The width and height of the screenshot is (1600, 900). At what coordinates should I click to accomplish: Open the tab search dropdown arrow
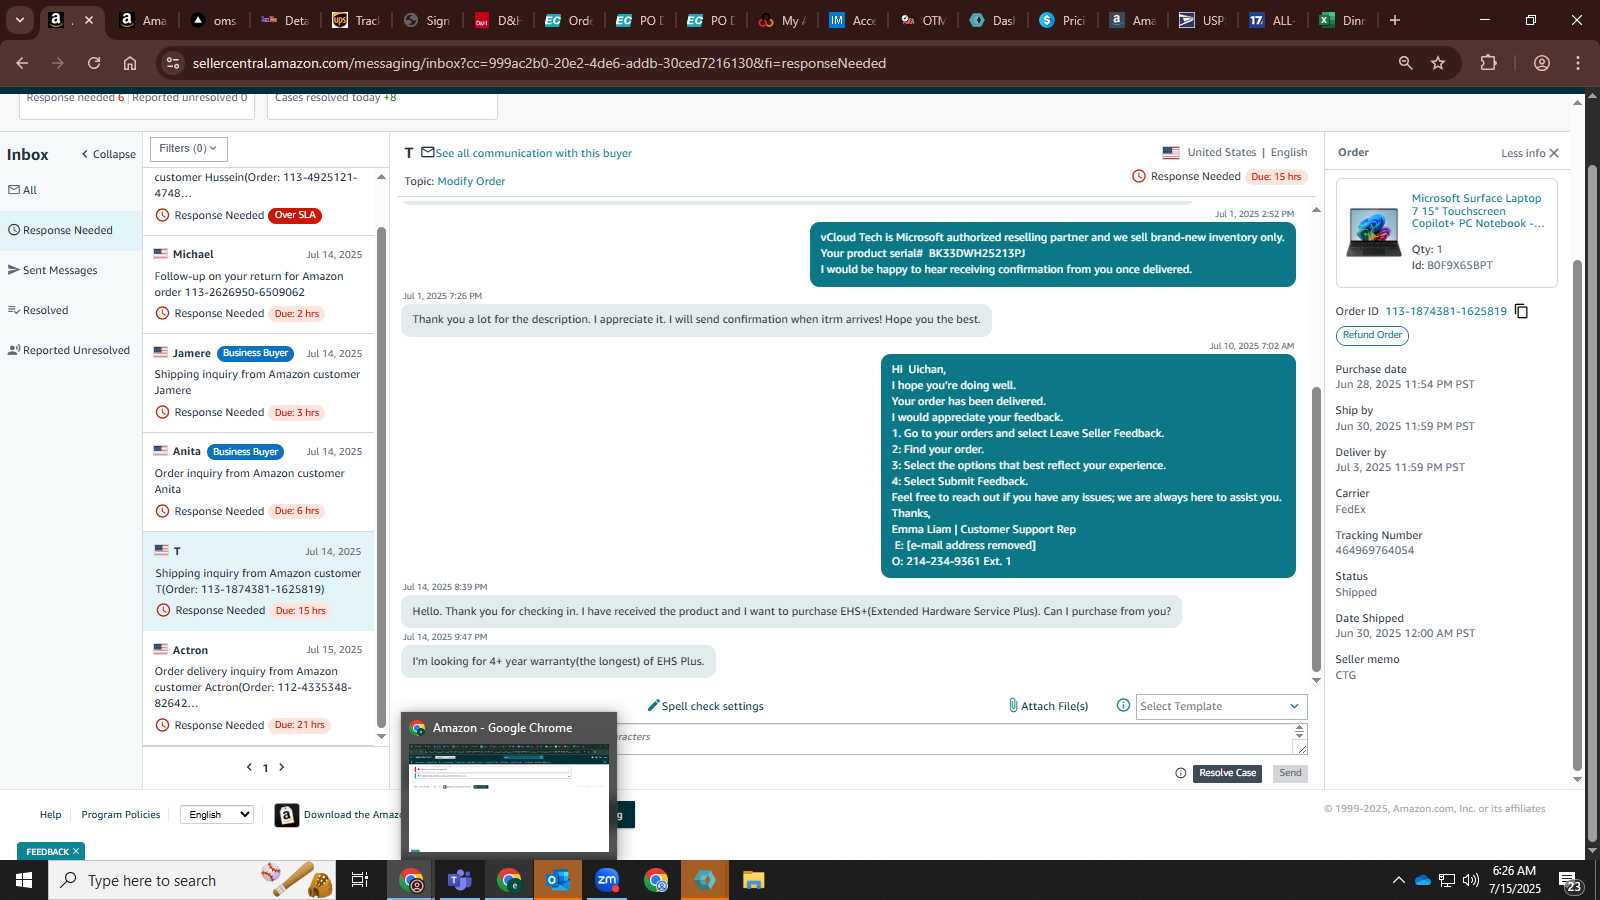click(19, 20)
